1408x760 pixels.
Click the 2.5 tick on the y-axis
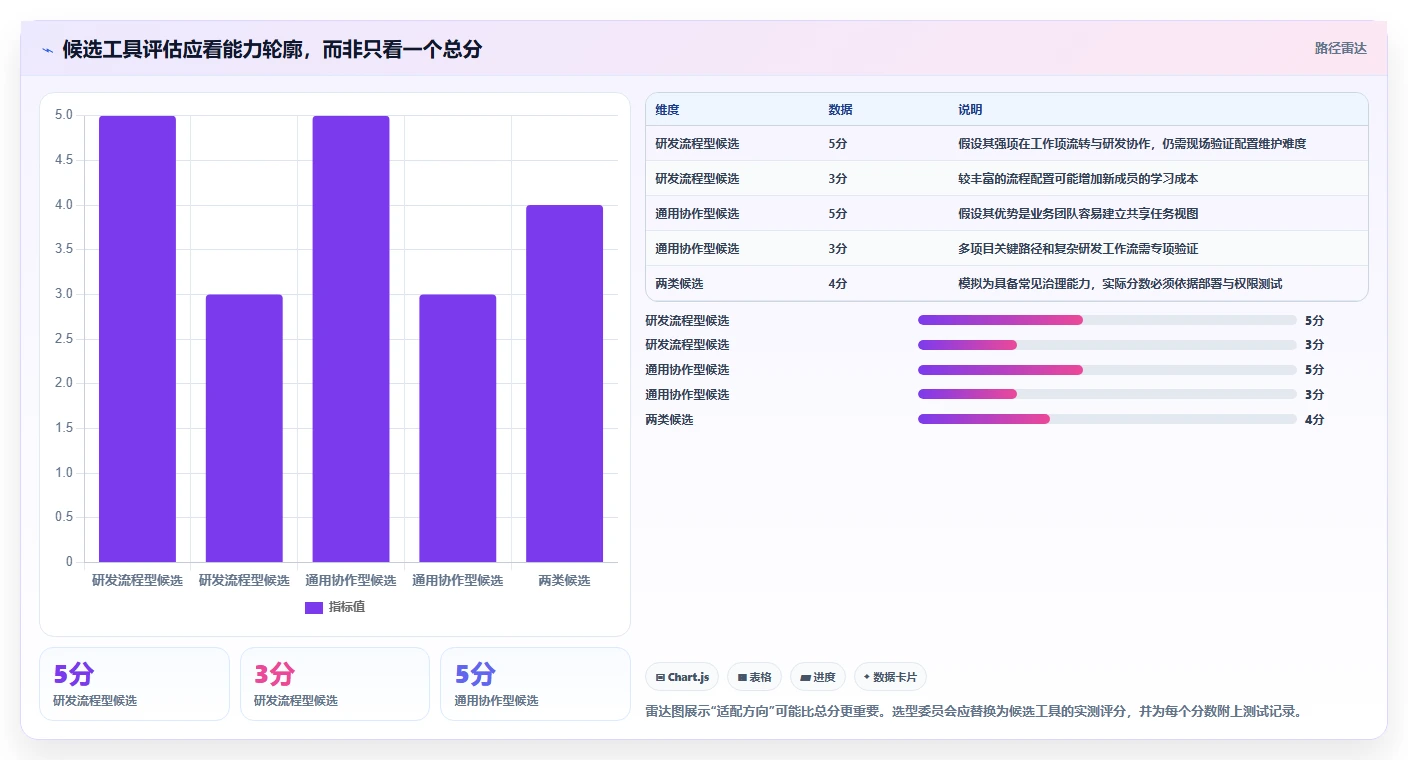coord(63,339)
